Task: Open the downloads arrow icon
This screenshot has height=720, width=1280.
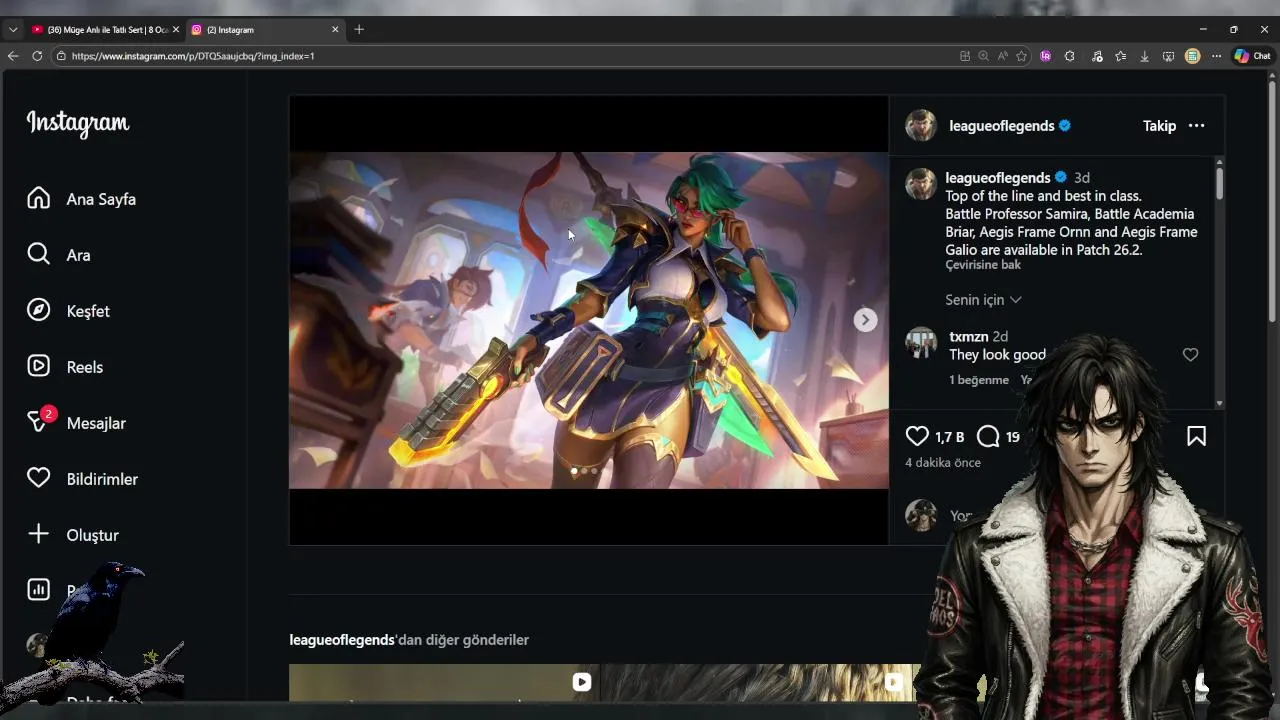Action: click(x=1145, y=56)
